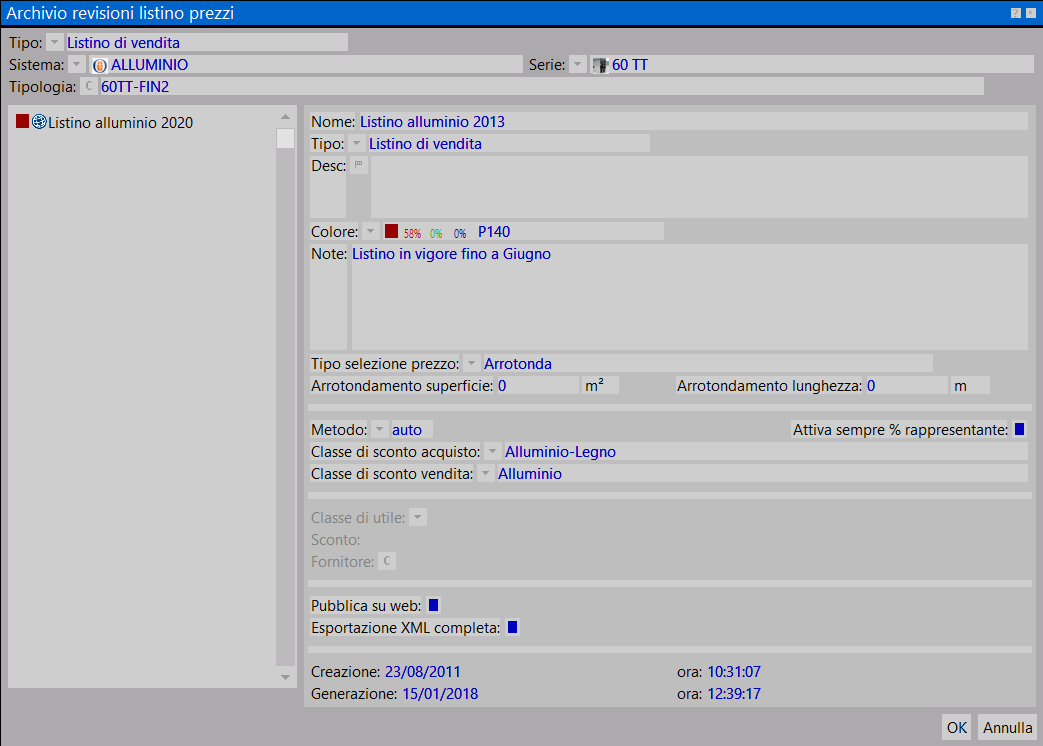The image size is (1043, 746).
Task: Open the top Tipo dropdown arrow
Action: click(x=55, y=43)
